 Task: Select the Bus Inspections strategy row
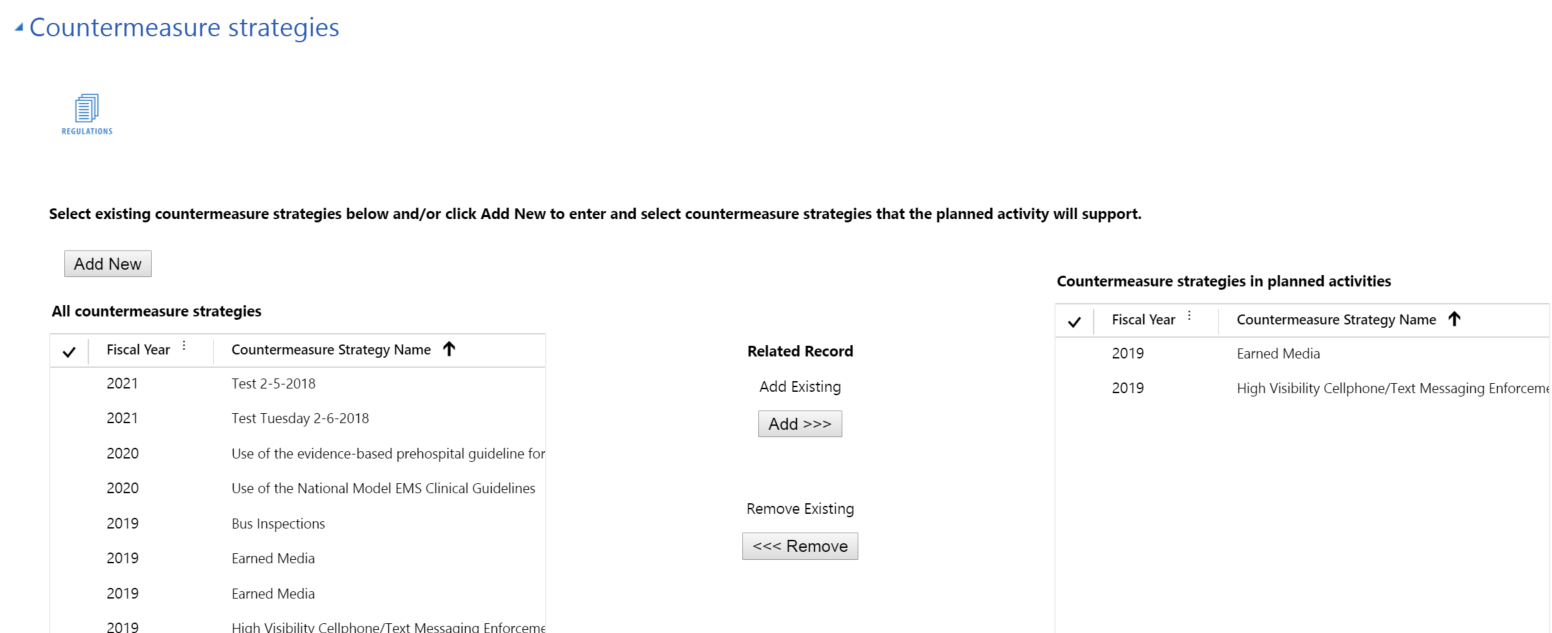point(278,524)
